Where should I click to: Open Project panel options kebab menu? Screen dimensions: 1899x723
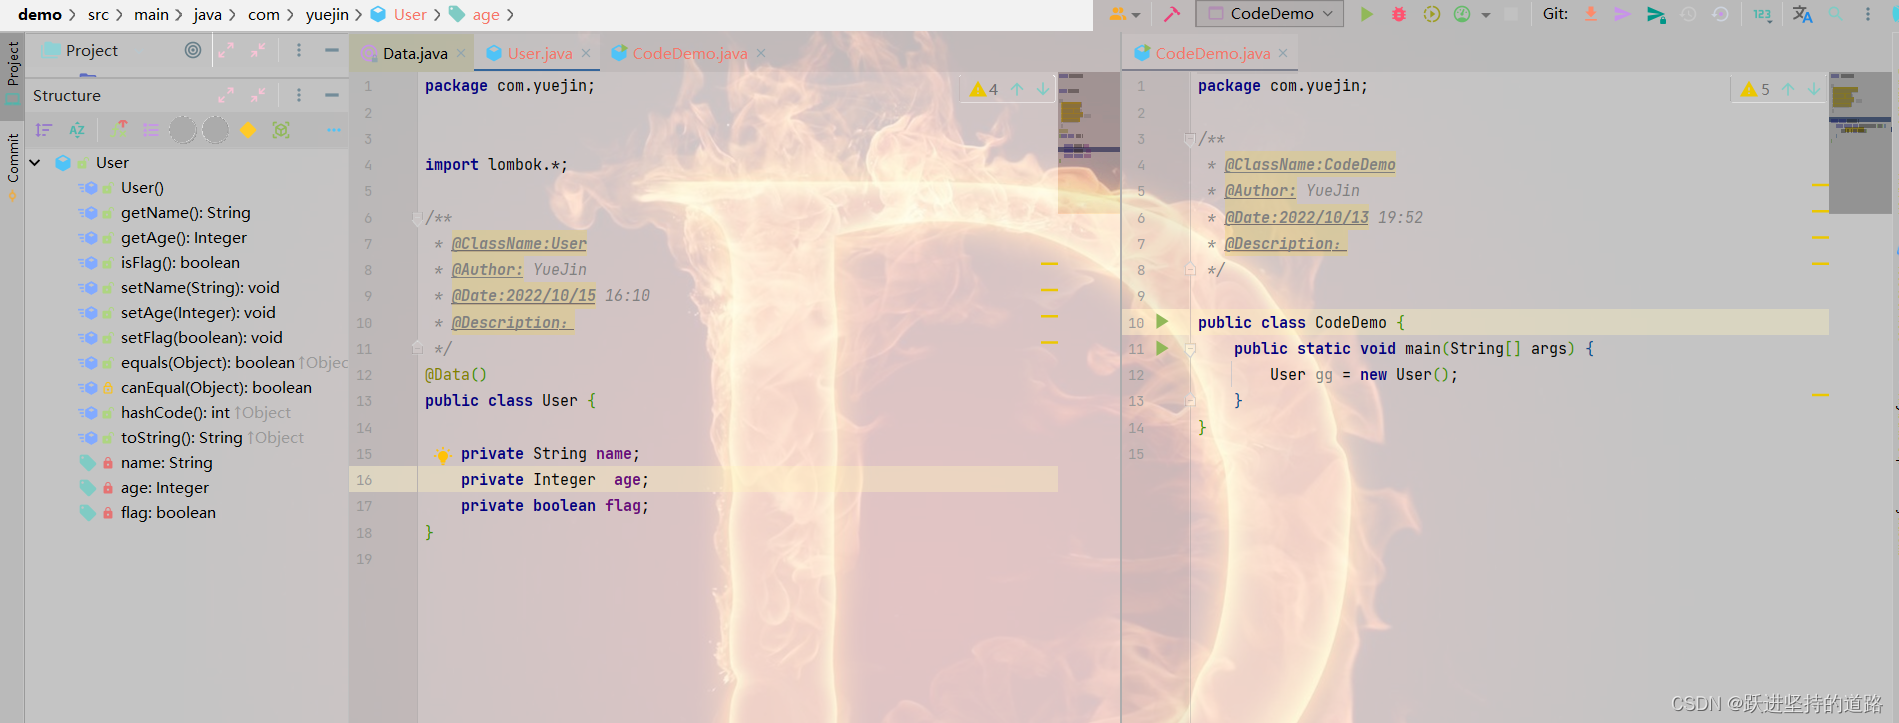pyautogui.click(x=298, y=50)
